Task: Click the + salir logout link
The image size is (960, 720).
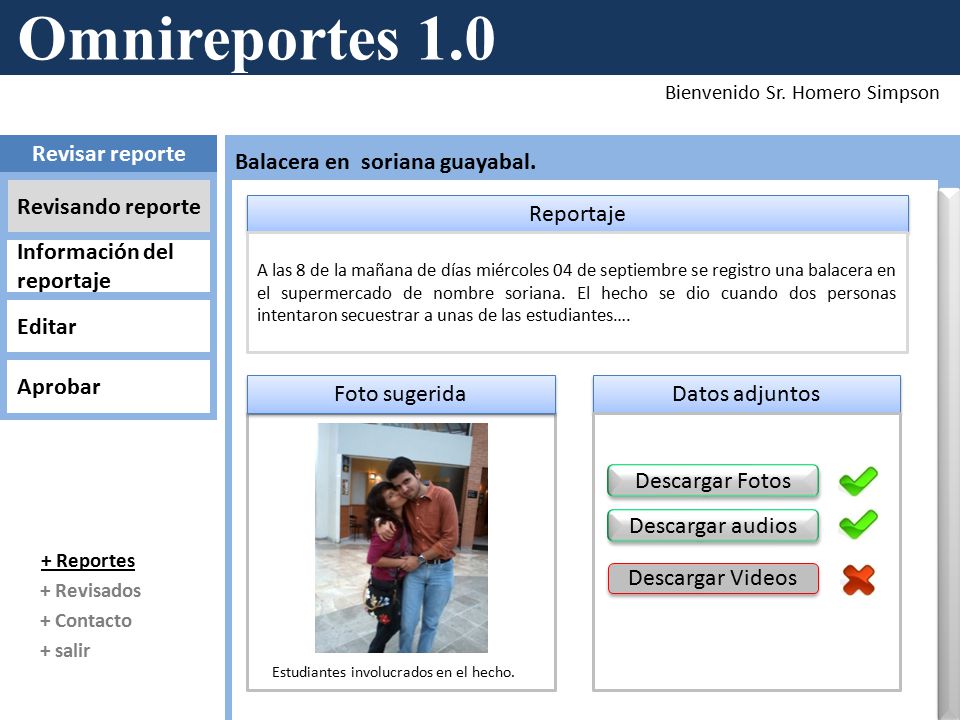Action: [x=65, y=650]
